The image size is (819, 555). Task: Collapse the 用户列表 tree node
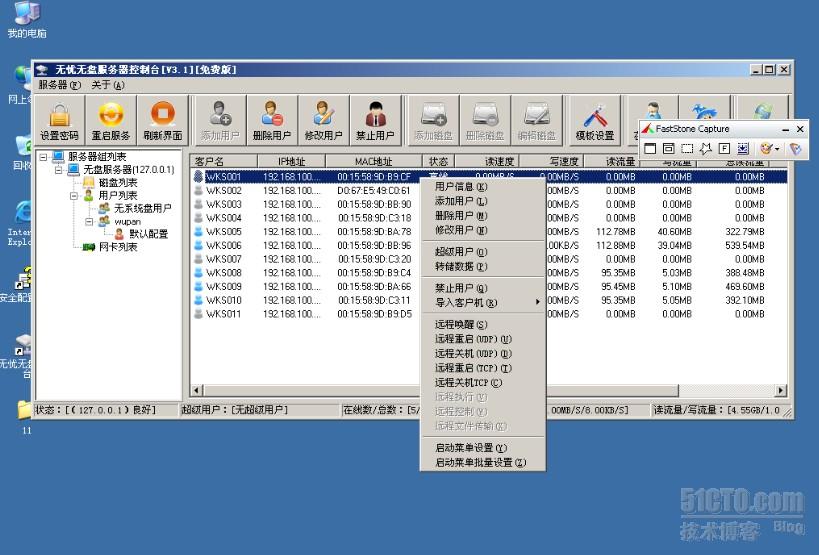click(74, 196)
